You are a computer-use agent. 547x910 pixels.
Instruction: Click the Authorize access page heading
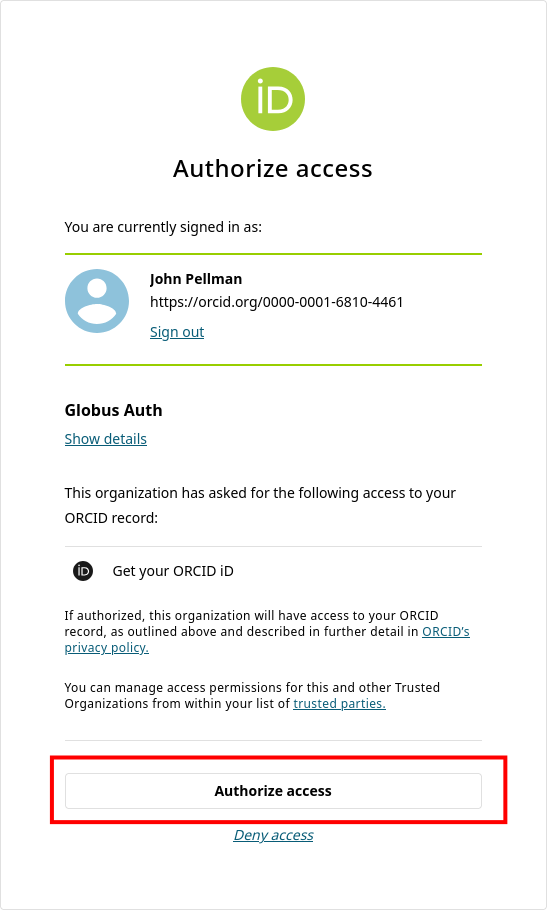tap(273, 169)
